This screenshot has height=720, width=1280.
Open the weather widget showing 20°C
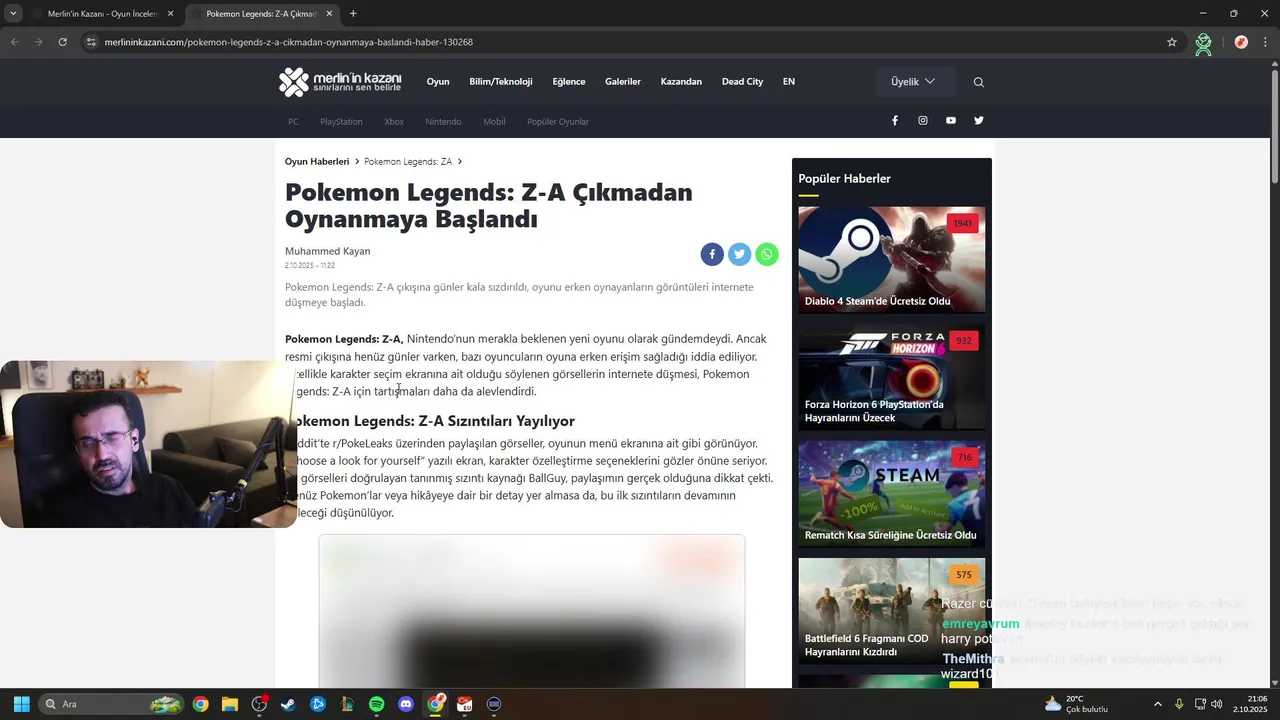click(x=1076, y=704)
